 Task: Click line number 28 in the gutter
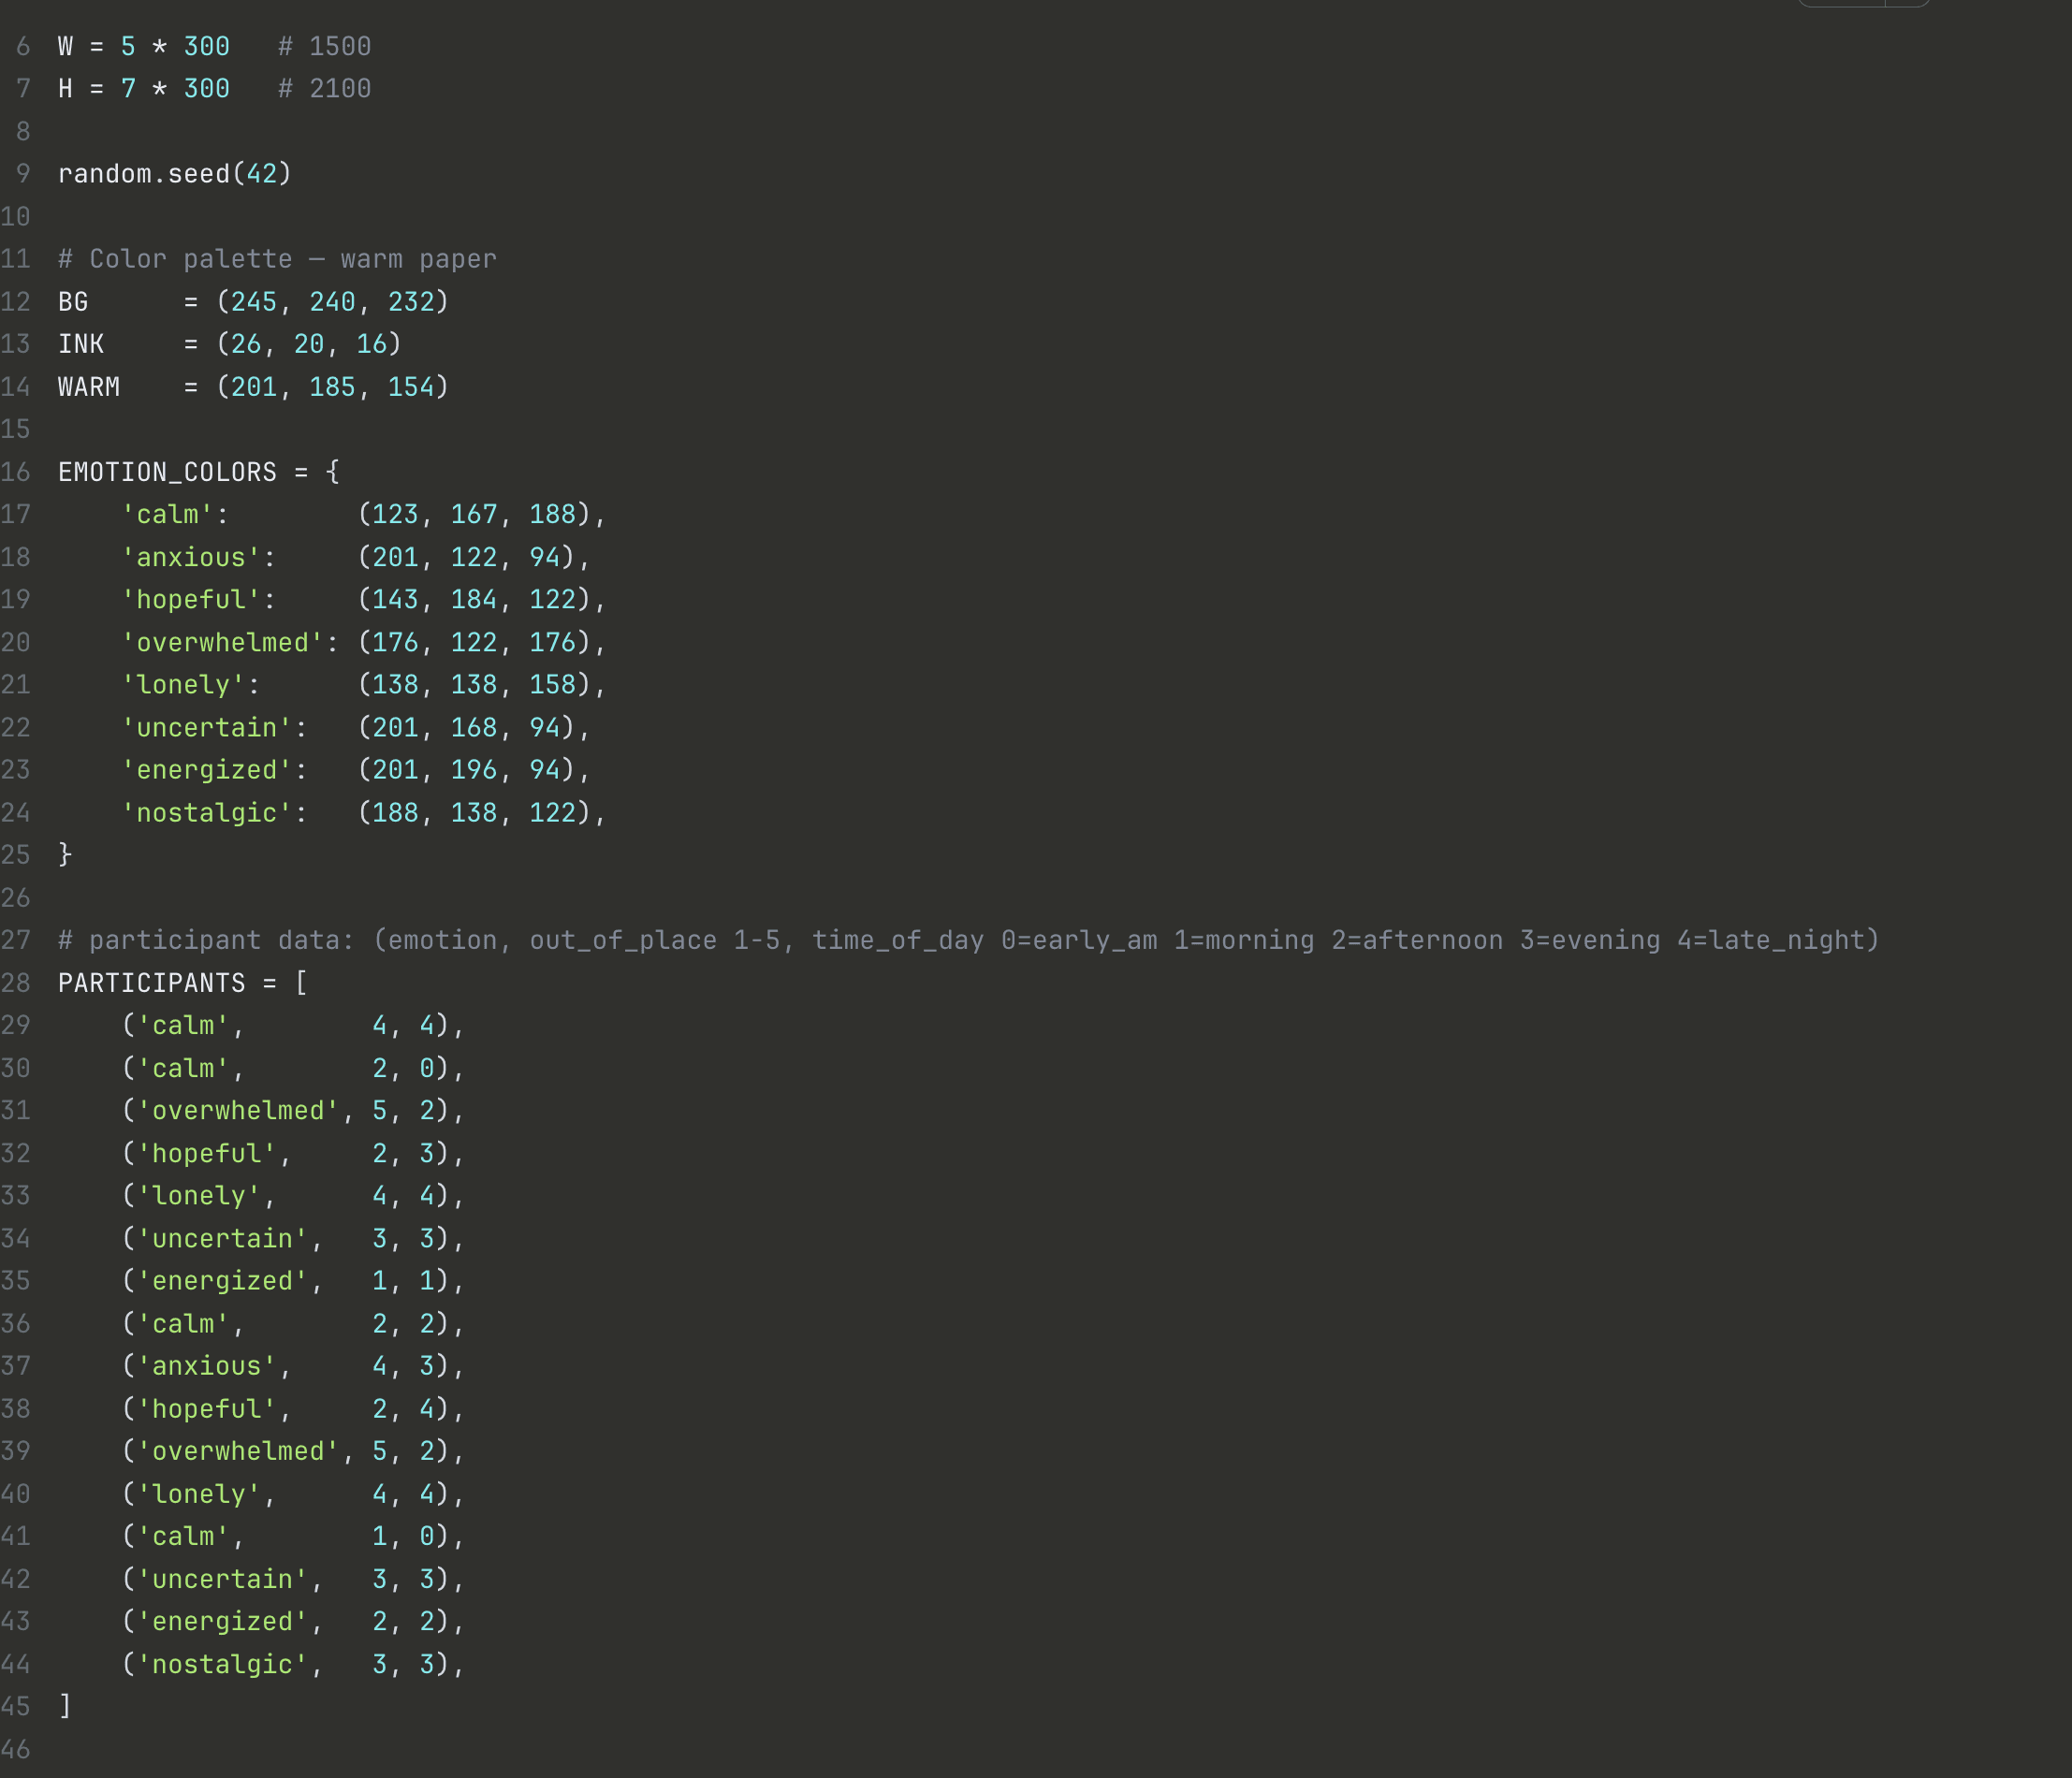pos(16,983)
